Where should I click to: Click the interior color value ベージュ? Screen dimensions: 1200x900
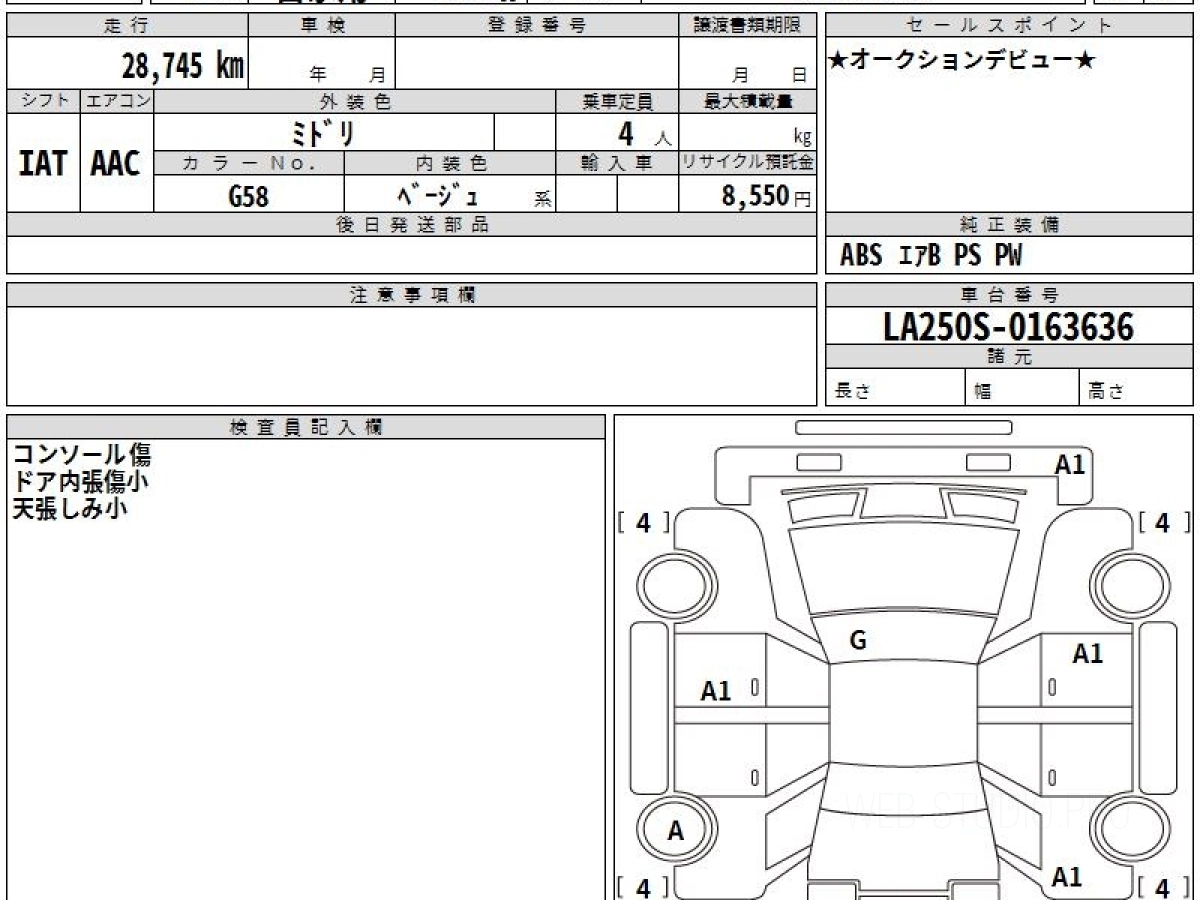[437, 196]
